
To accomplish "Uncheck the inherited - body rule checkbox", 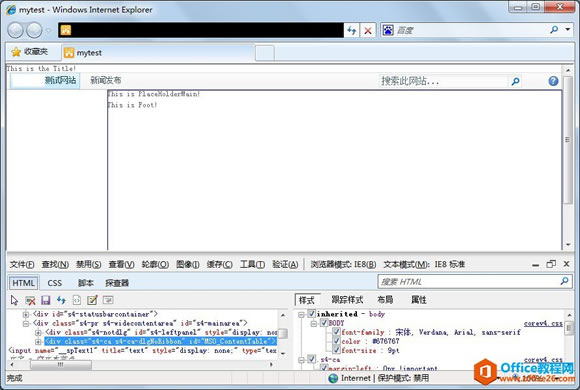I will pos(311,314).
